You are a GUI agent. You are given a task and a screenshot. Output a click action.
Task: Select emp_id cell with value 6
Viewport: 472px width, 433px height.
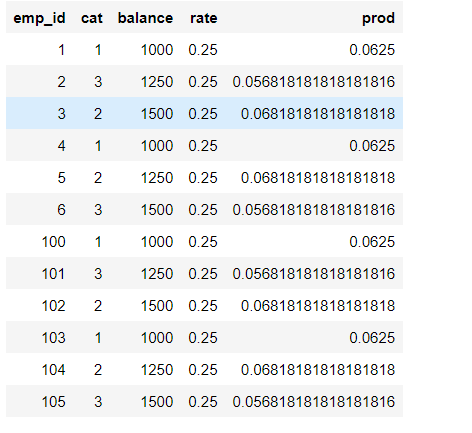pos(61,210)
